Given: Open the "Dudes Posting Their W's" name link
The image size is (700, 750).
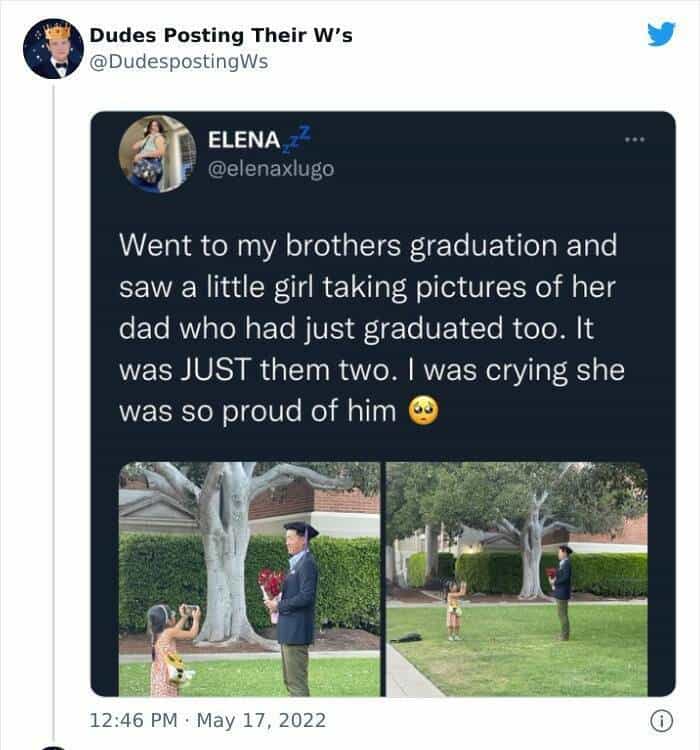Looking at the screenshot, I should click(x=221, y=36).
